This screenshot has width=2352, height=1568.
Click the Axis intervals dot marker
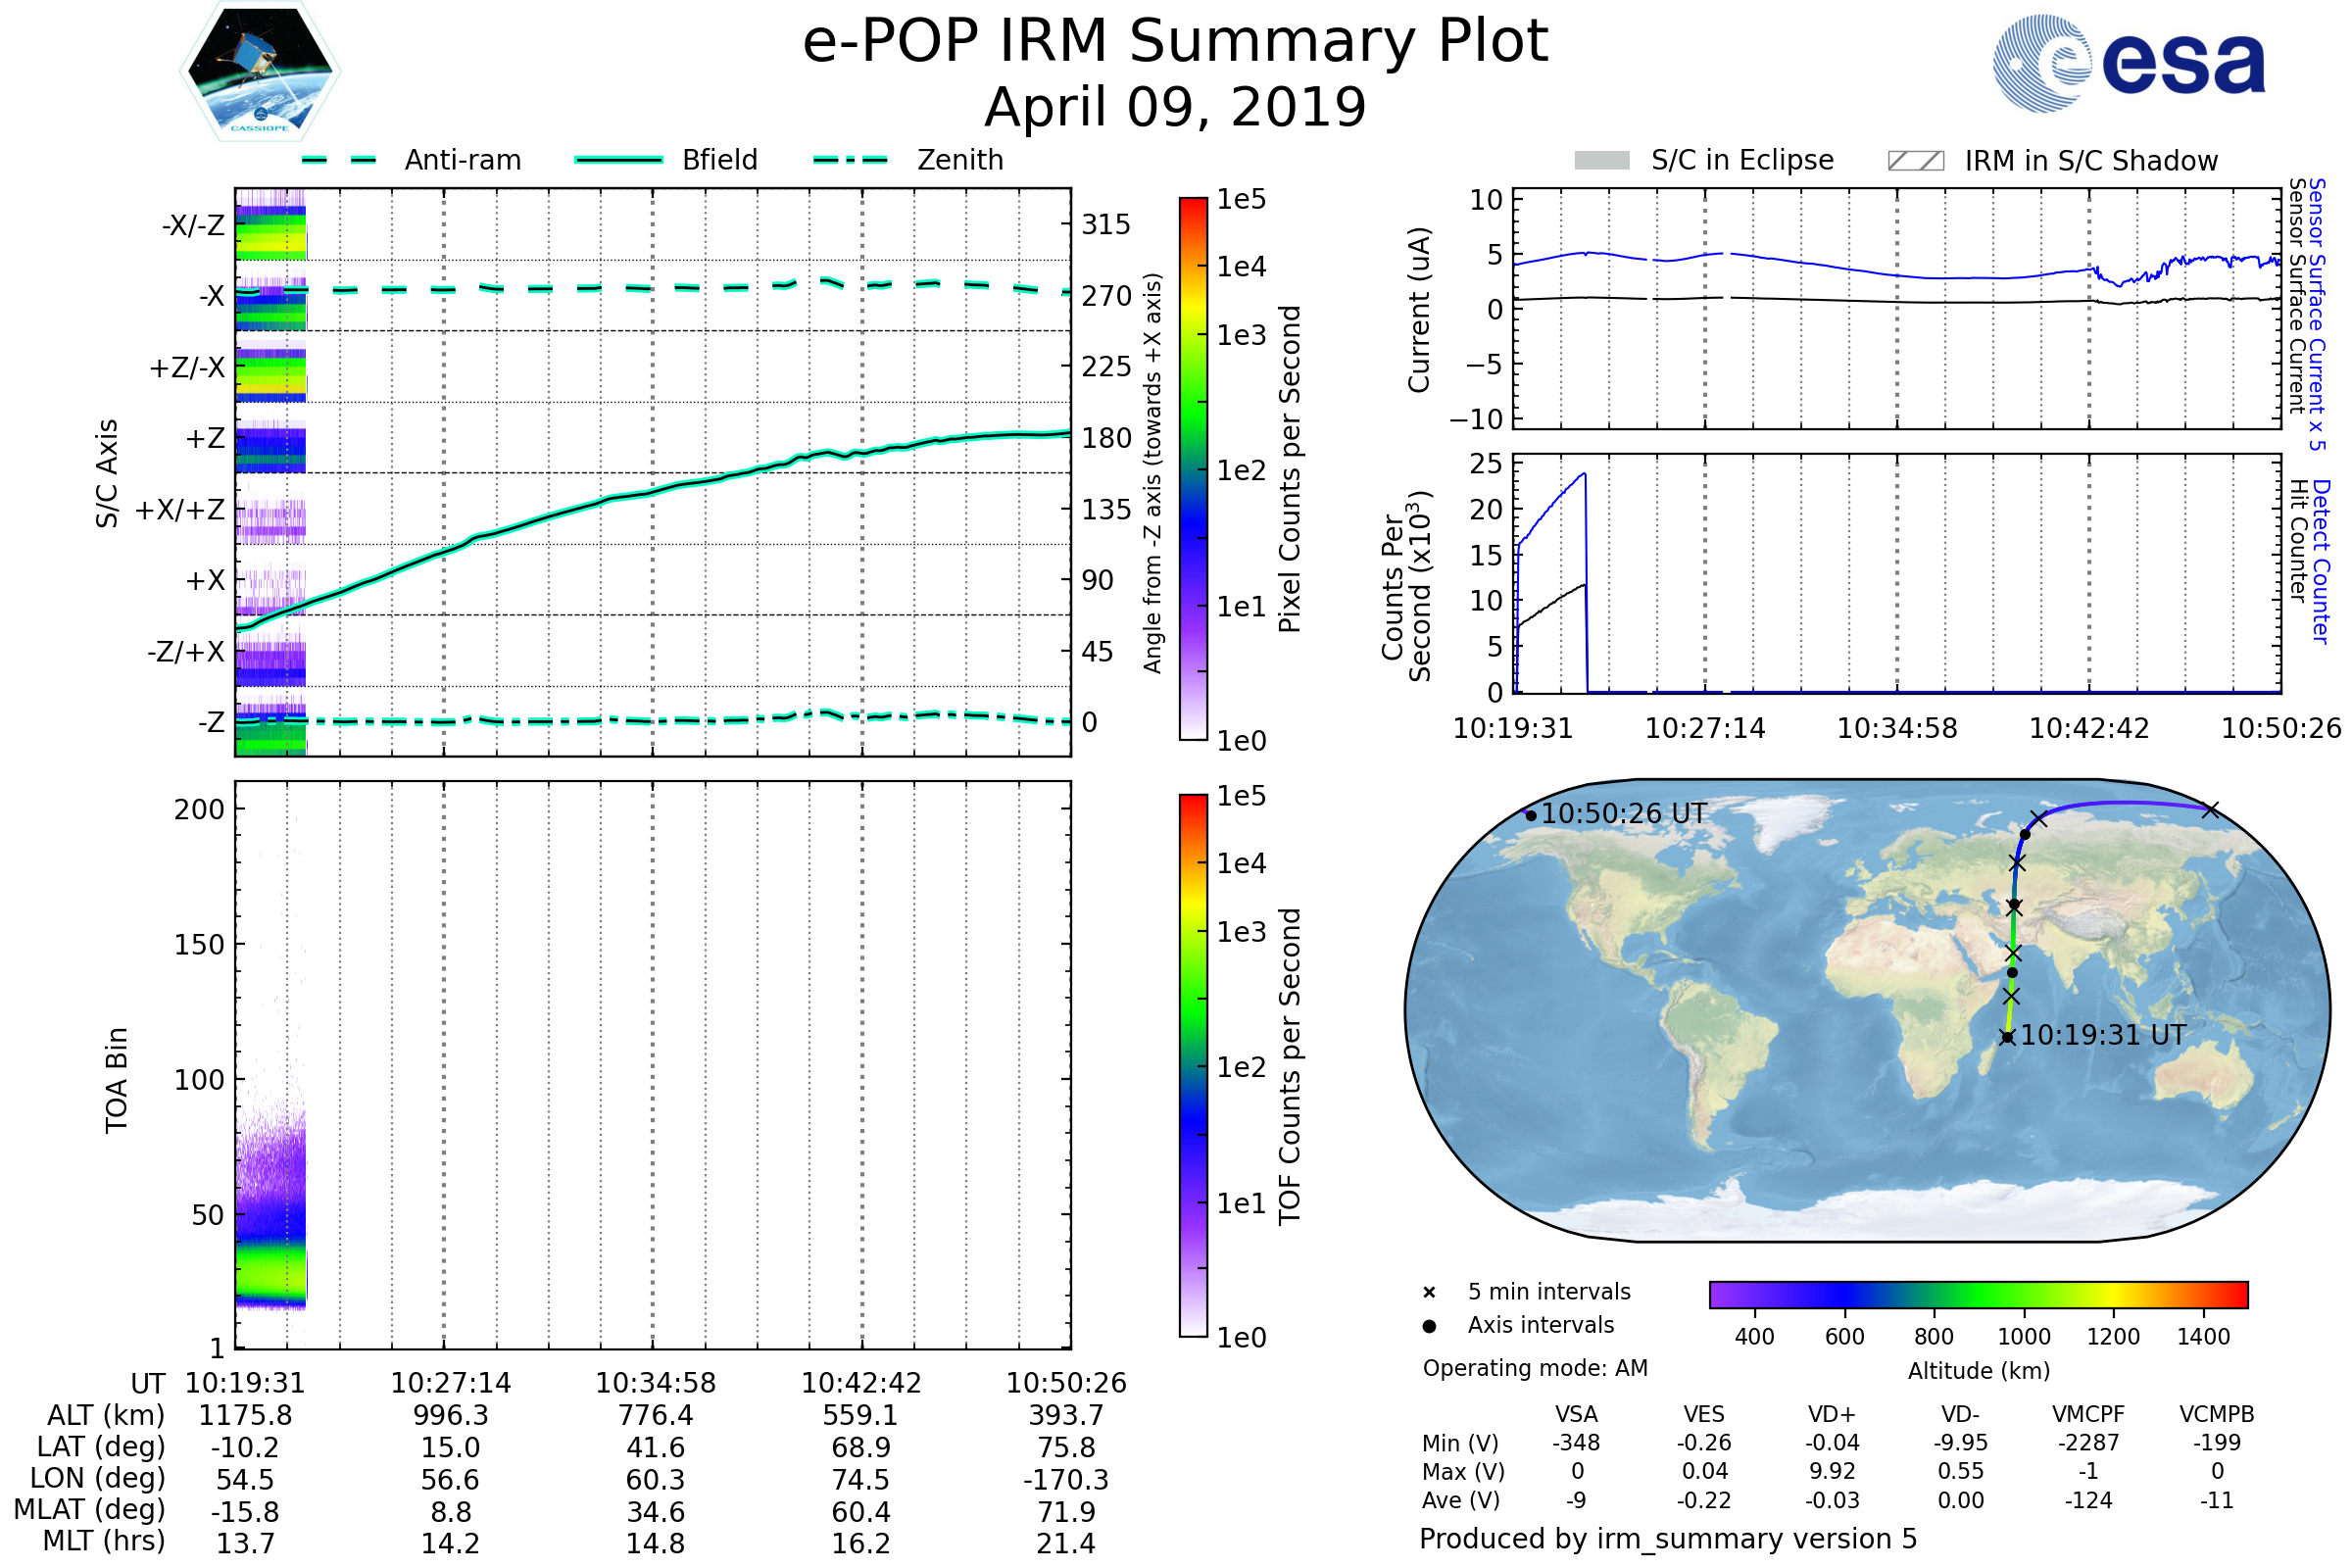click(1429, 1326)
